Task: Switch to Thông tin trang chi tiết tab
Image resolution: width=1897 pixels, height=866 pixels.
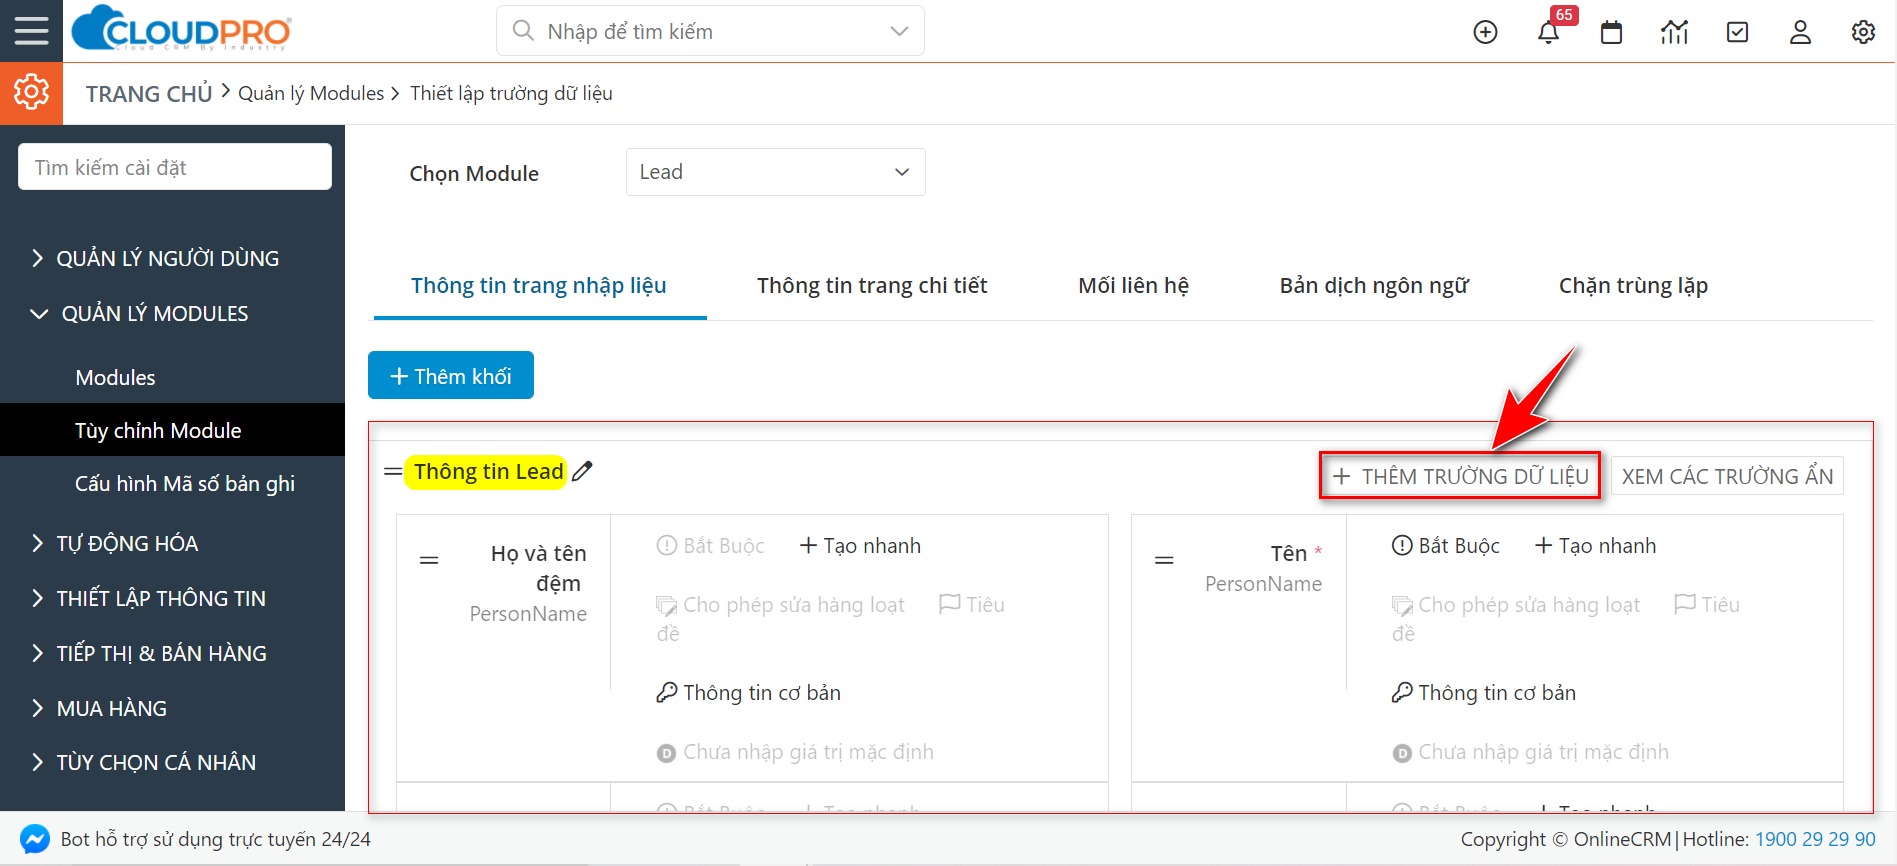Action: pyautogui.click(x=872, y=286)
